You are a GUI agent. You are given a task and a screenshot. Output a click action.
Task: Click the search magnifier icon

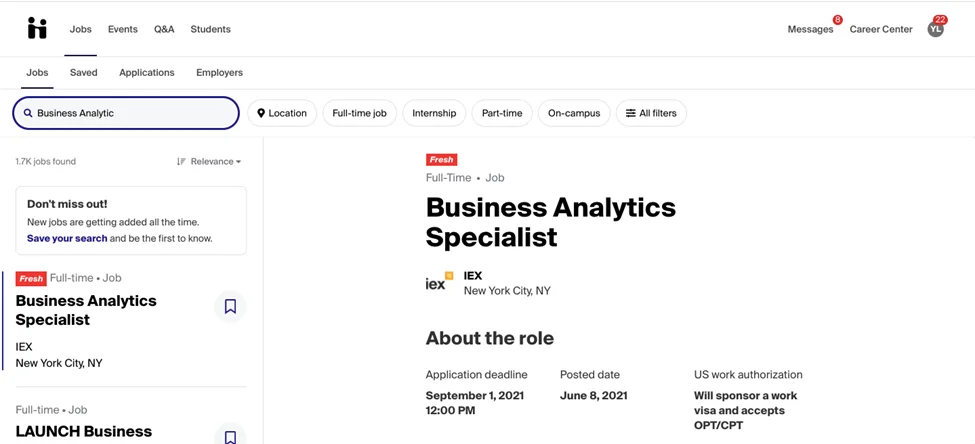click(28, 113)
